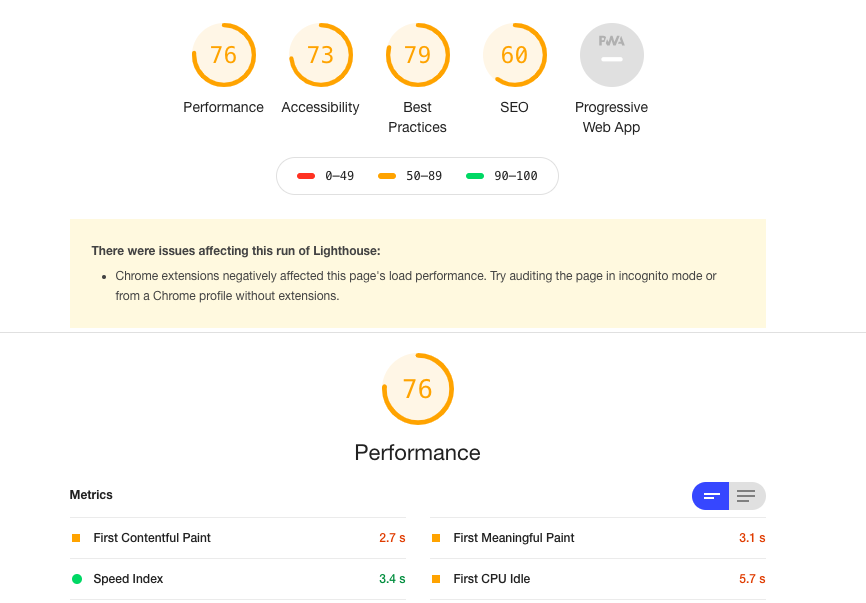
Task: Click the green 90–100 legend swatch
Action: [x=475, y=176]
